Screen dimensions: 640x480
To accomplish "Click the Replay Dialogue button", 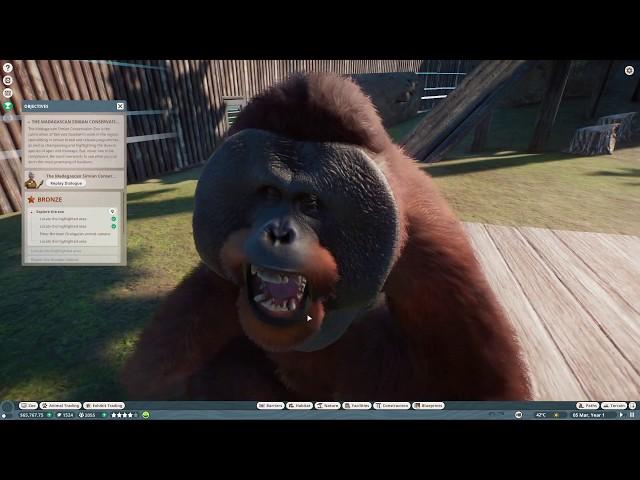I will pos(66,183).
